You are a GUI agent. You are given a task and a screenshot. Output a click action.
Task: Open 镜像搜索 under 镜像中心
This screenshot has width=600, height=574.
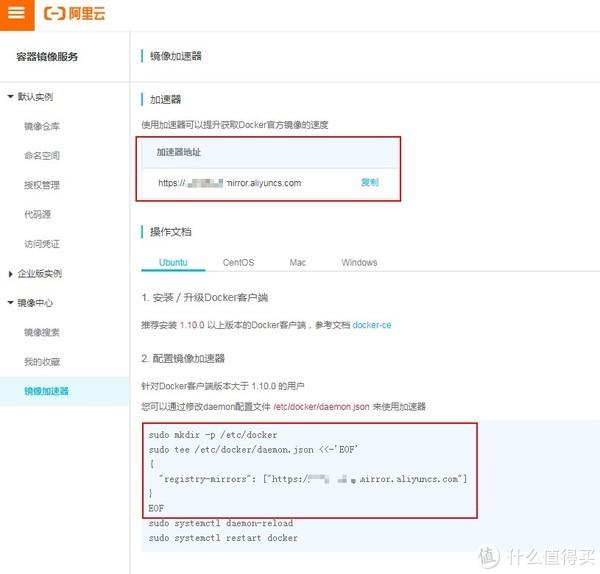click(42, 332)
